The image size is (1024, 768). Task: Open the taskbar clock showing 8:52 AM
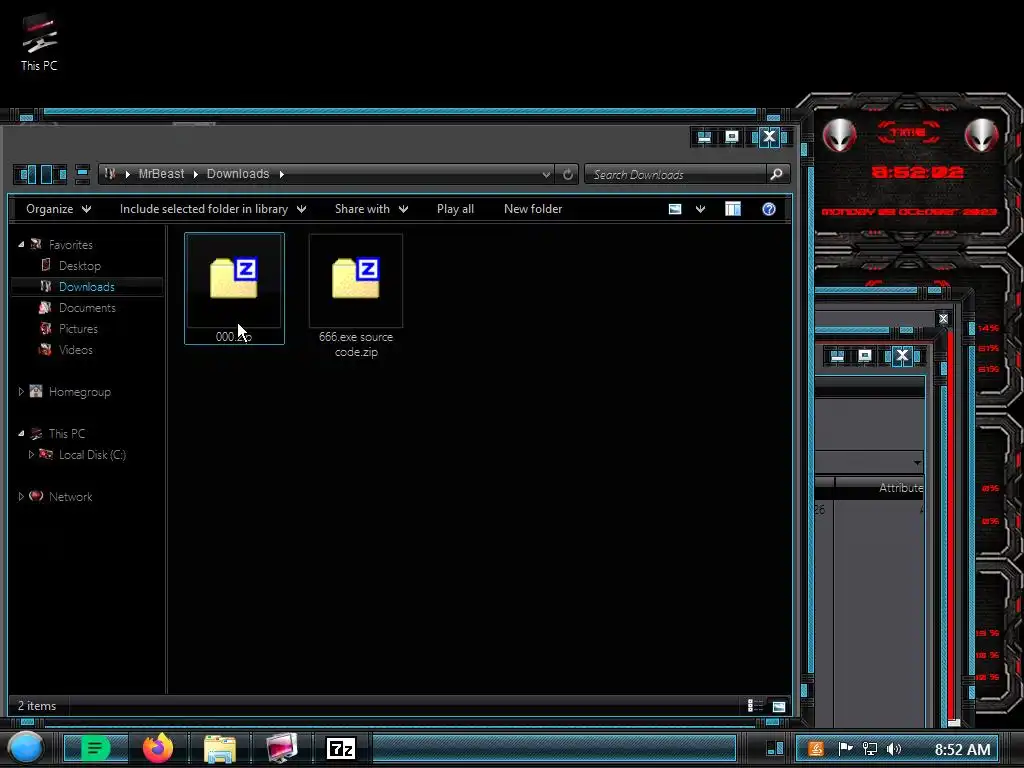[x=963, y=749]
